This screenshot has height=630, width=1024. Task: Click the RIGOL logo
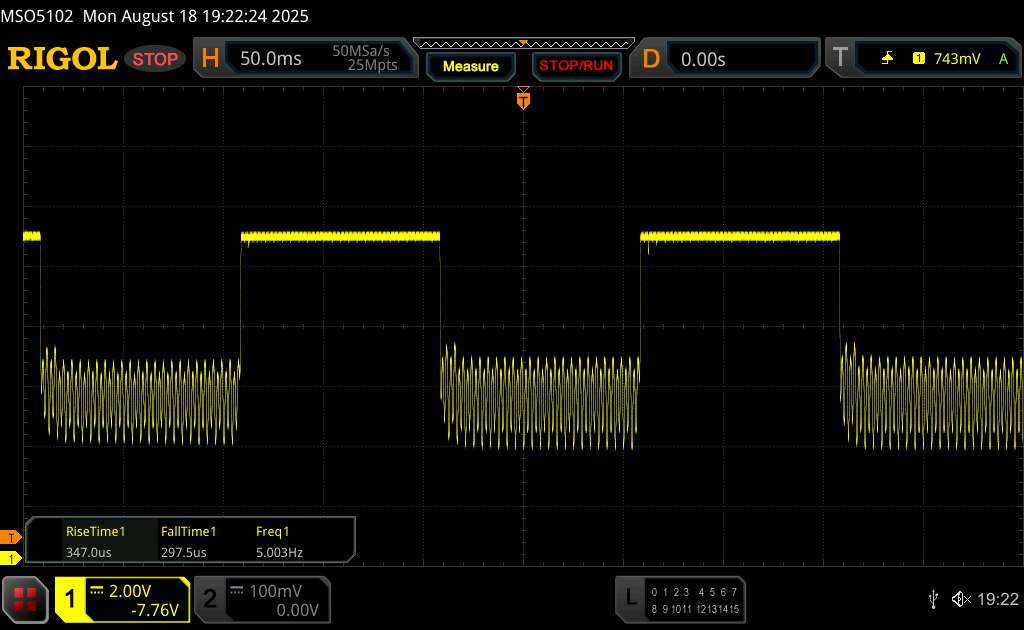point(62,59)
